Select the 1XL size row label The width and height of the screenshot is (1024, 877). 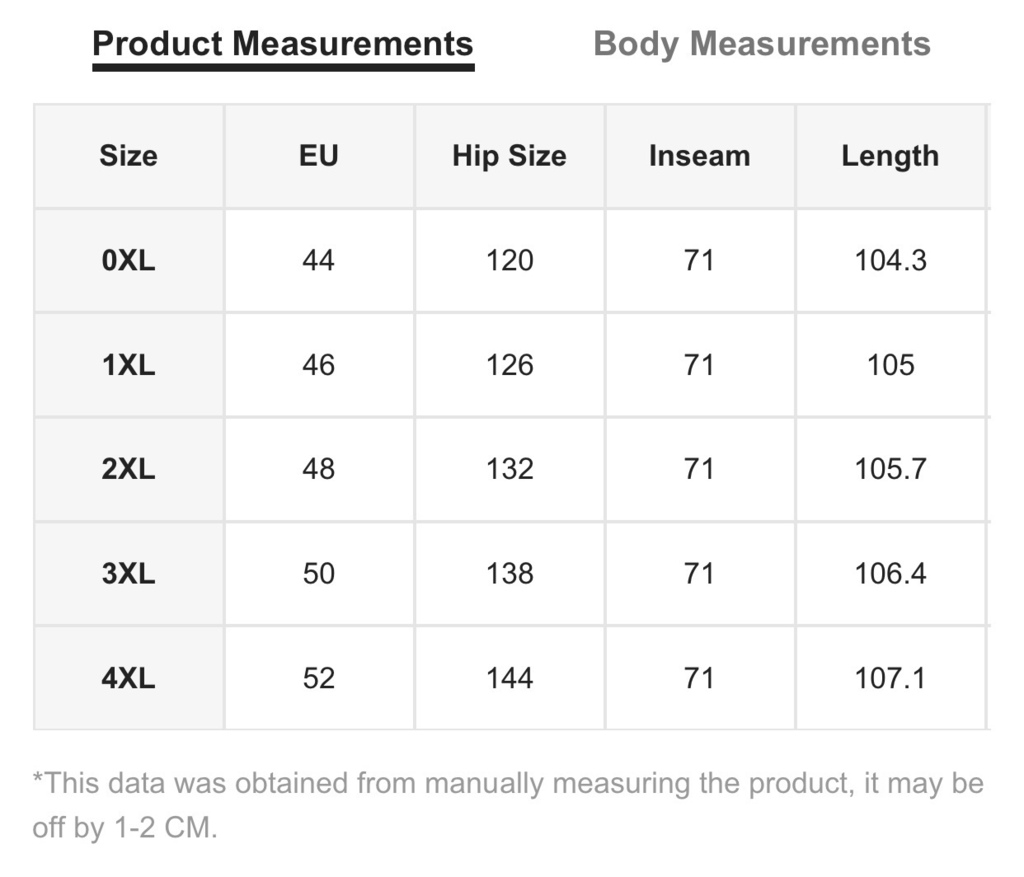[x=129, y=365]
